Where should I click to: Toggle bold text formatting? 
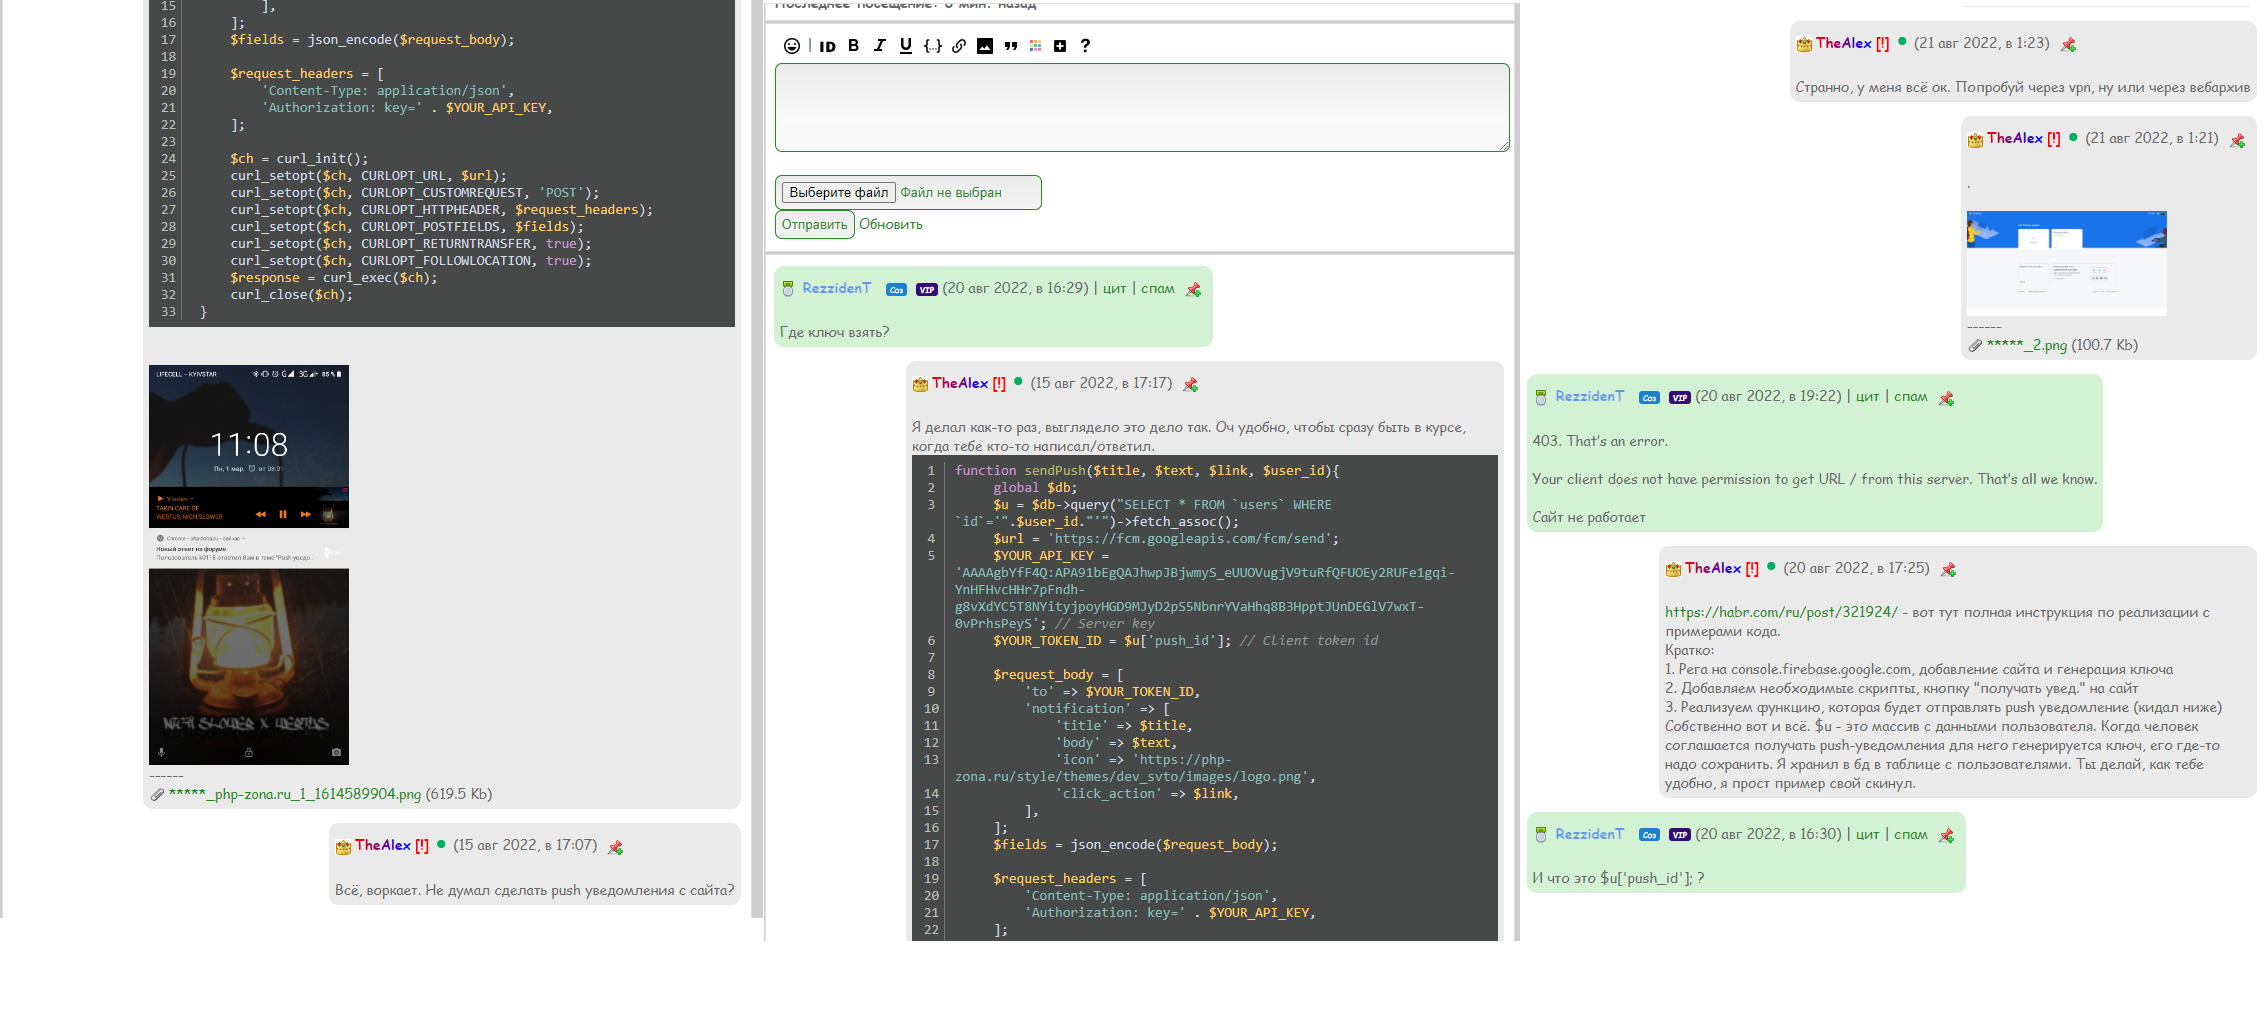(x=853, y=46)
